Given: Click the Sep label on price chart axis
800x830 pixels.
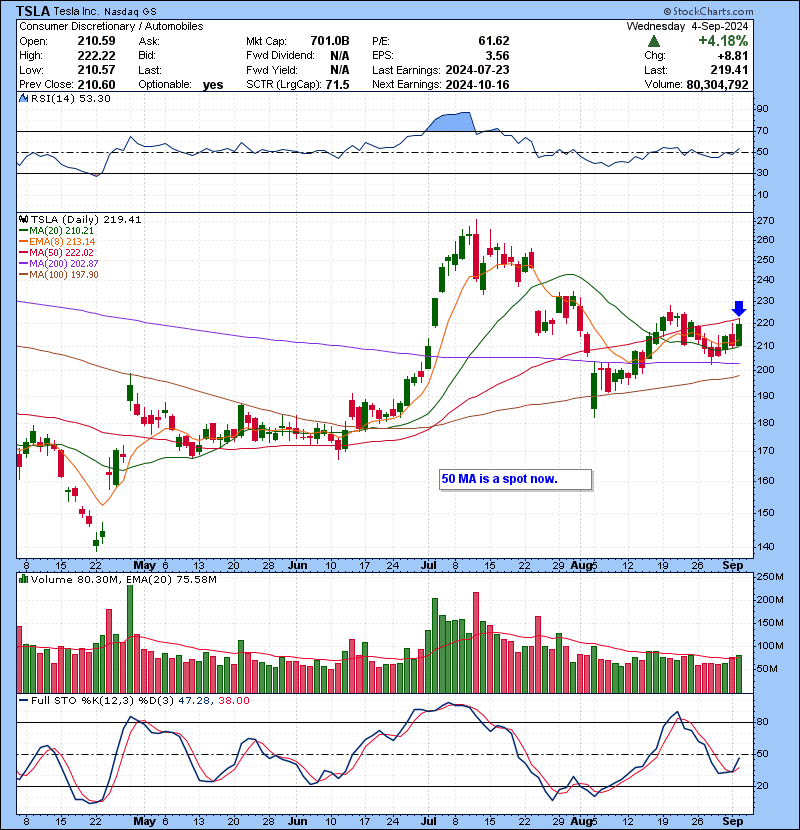Looking at the screenshot, I should tap(733, 565).
